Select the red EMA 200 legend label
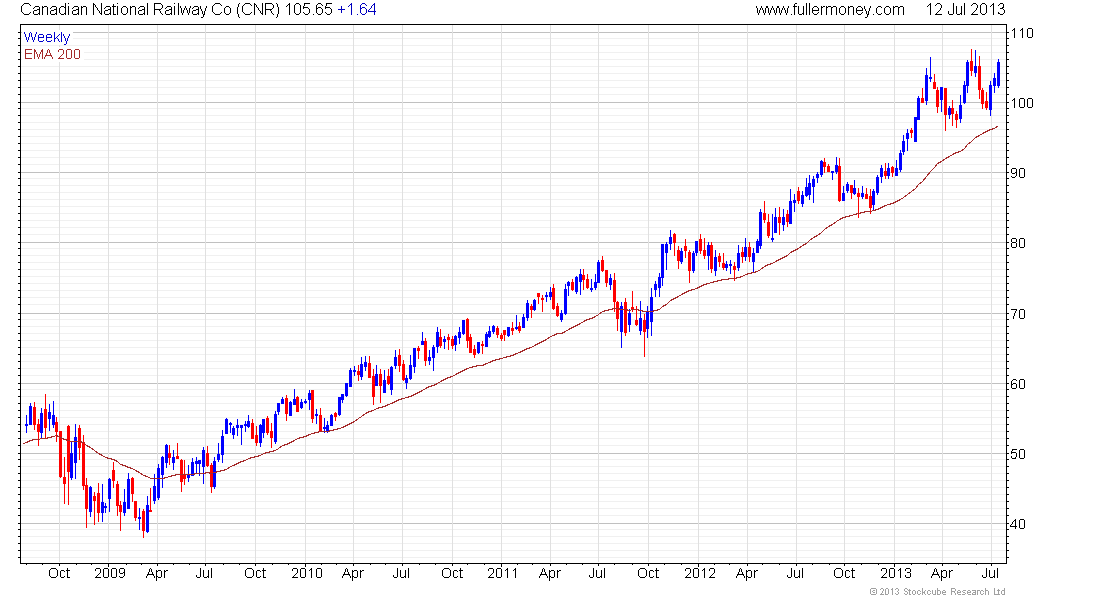 pos(52,54)
